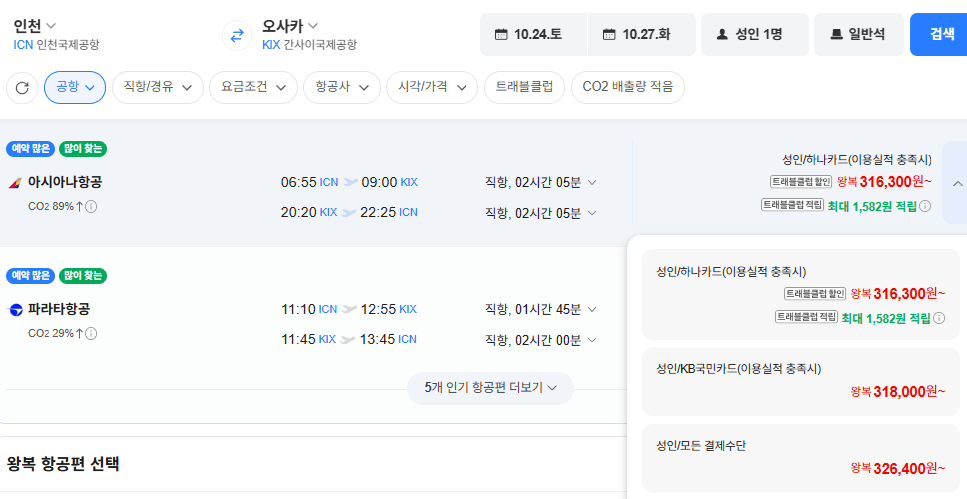
Task: Open the 시각/가격 filter dropdown
Action: click(x=432, y=87)
